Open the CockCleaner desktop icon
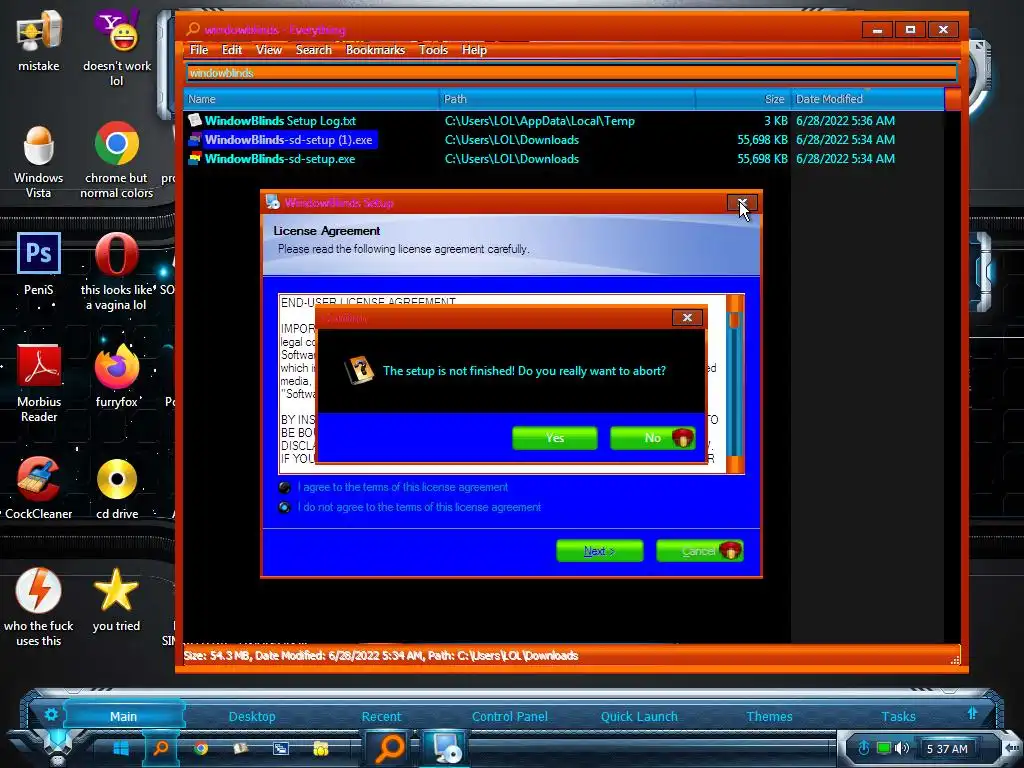Image resolution: width=1024 pixels, height=768 pixels. tap(39, 488)
